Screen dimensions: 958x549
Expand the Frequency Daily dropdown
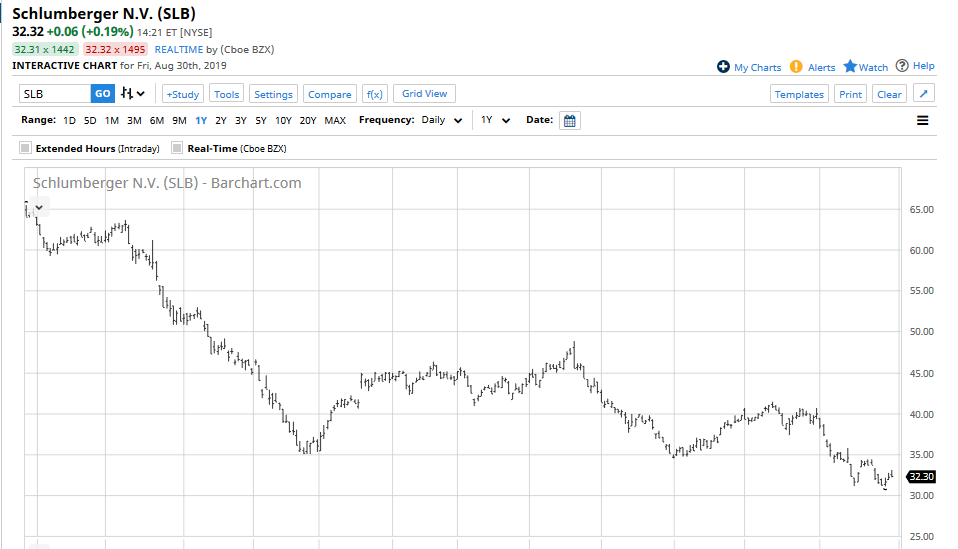[442, 120]
